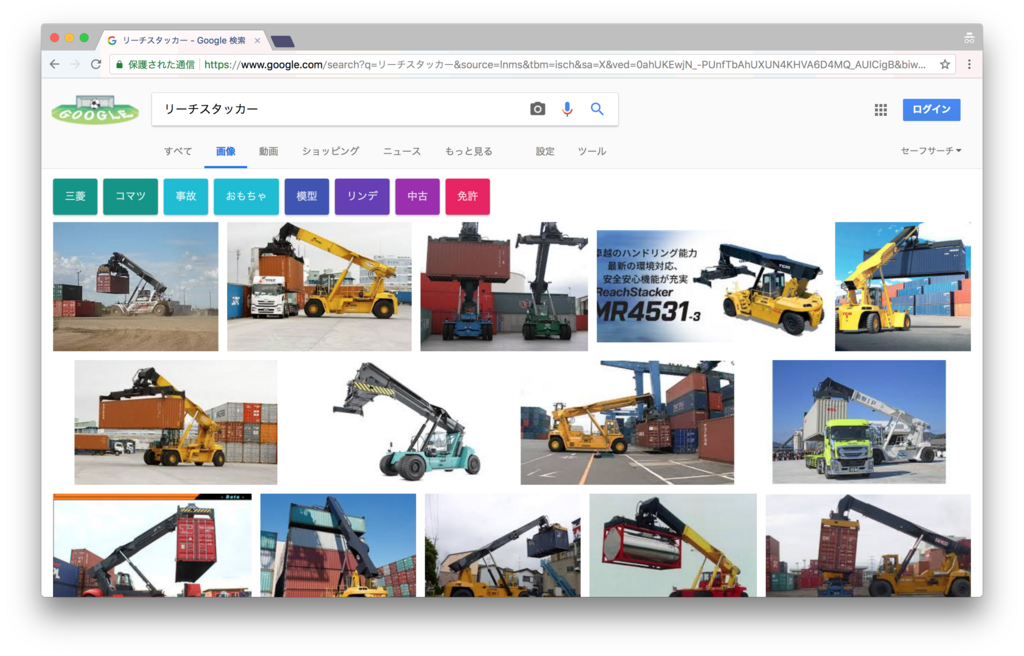1024x656 pixels.
Task: Bookmark this page with the star icon
Action: [x=944, y=64]
